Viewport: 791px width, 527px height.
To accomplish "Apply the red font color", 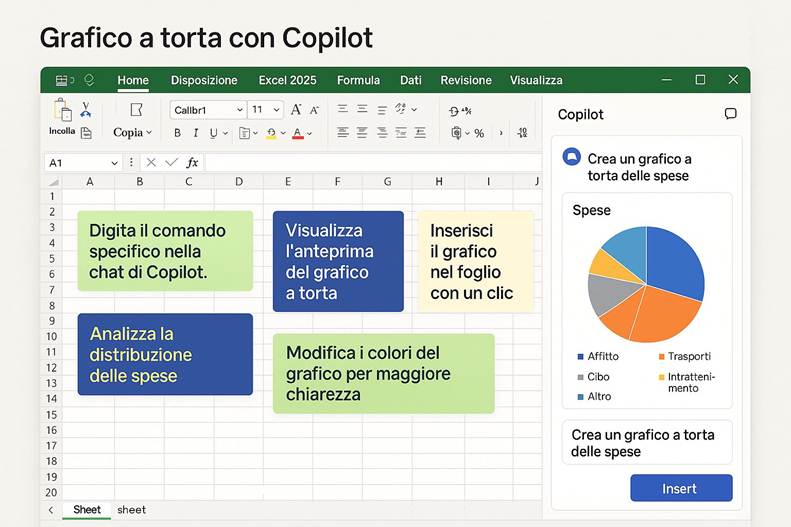I will (x=298, y=133).
